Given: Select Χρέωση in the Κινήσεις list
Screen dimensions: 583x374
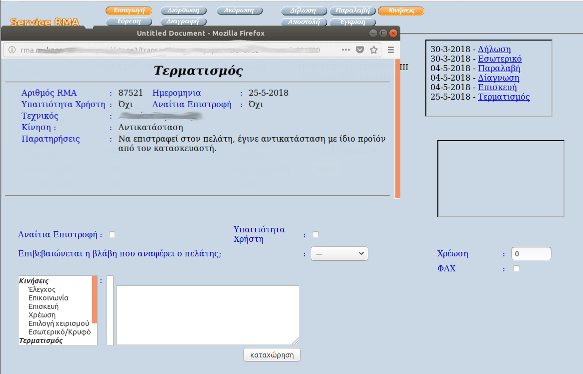Looking at the screenshot, I should [x=42, y=315].
